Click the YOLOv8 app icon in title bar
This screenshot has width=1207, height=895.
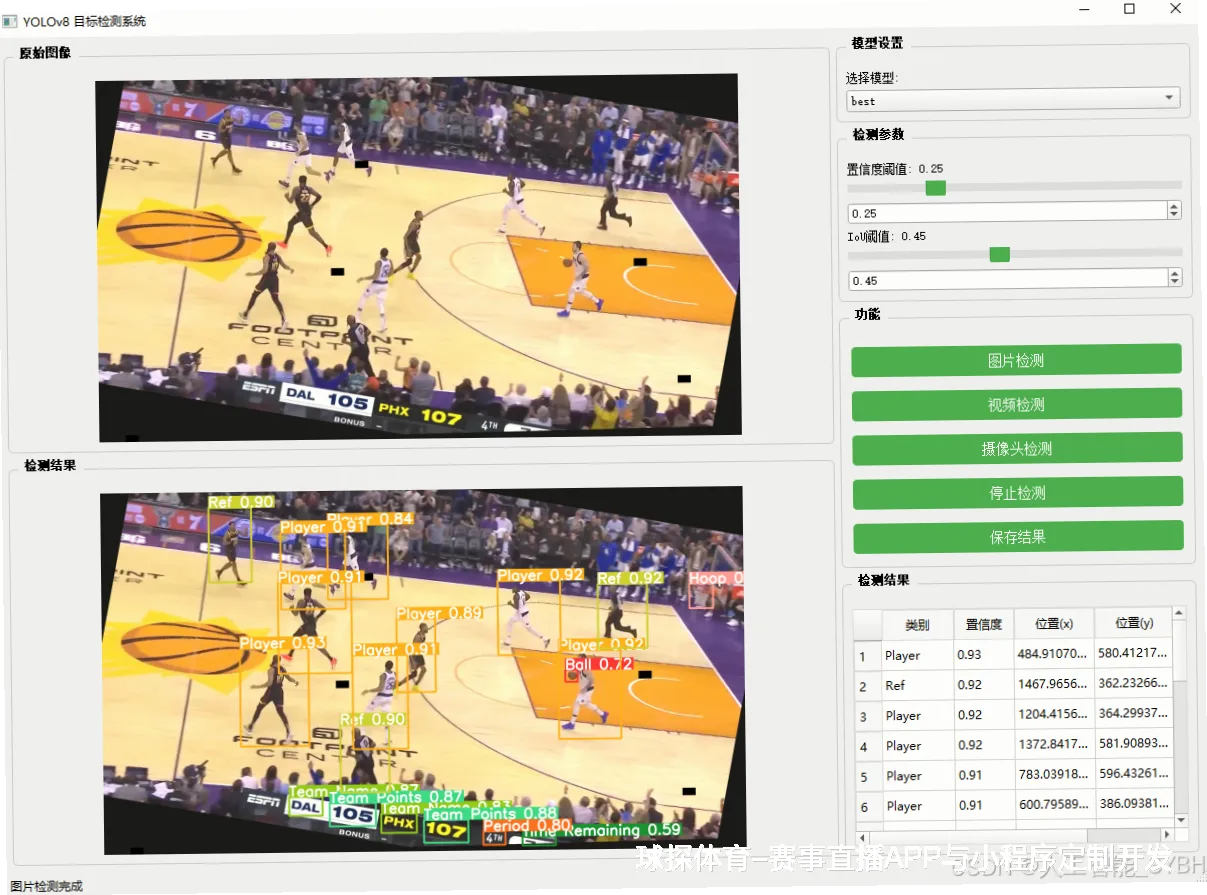coord(10,20)
